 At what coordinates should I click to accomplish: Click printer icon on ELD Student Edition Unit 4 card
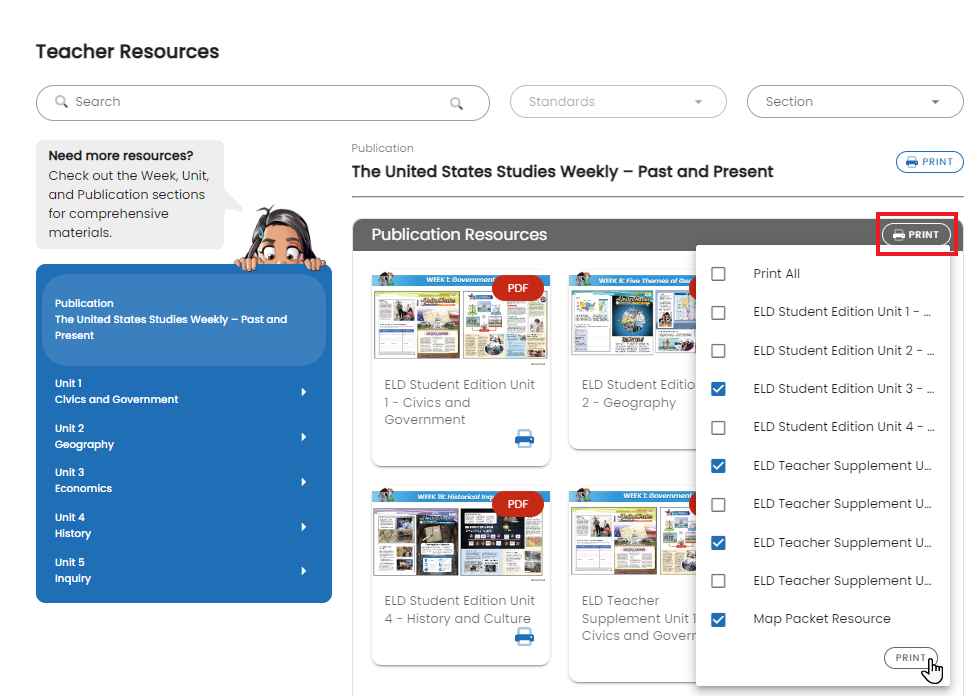(x=524, y=636)
